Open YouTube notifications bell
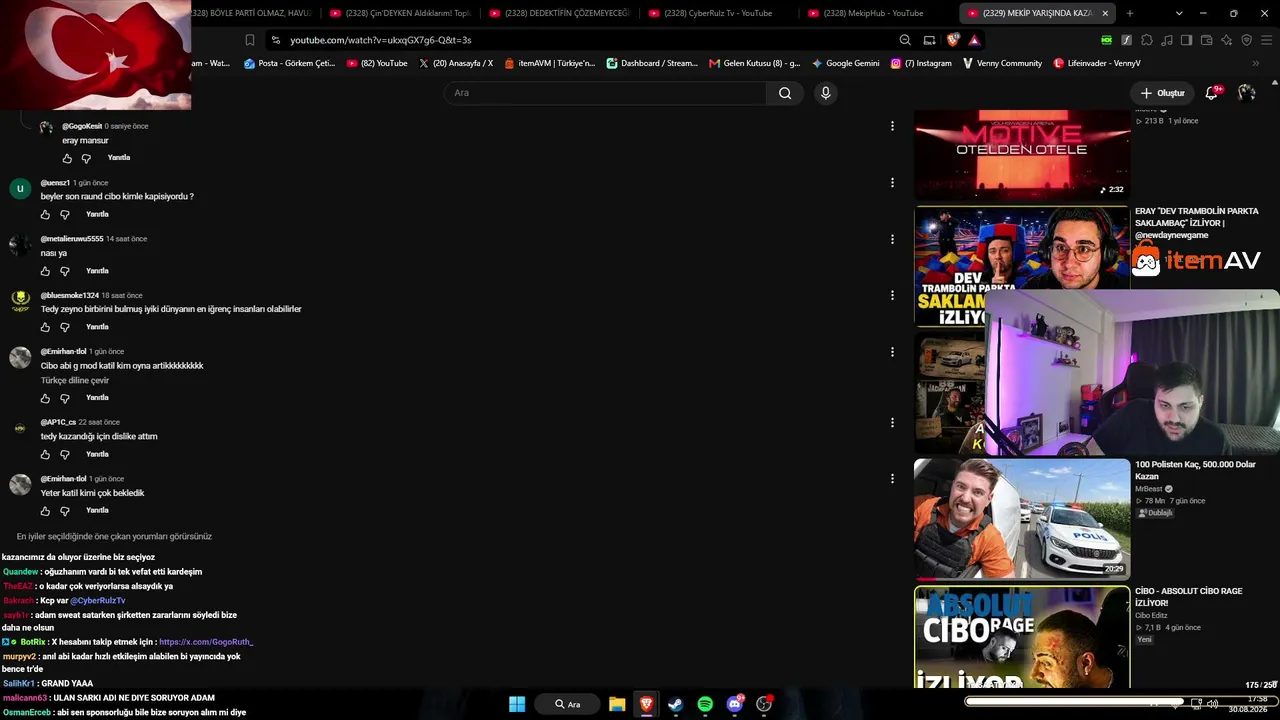This screenshot has height=720, width=1280. click(x=1211, y=93)
